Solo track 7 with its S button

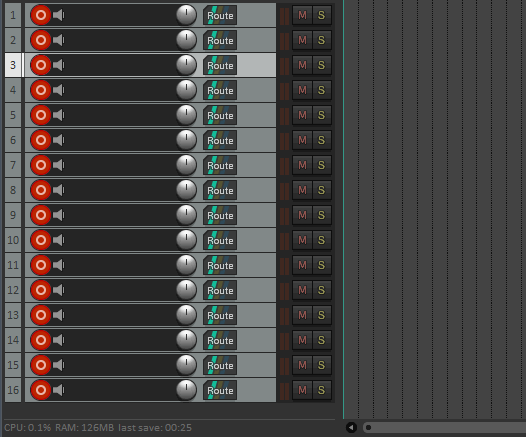coord(321,165)
